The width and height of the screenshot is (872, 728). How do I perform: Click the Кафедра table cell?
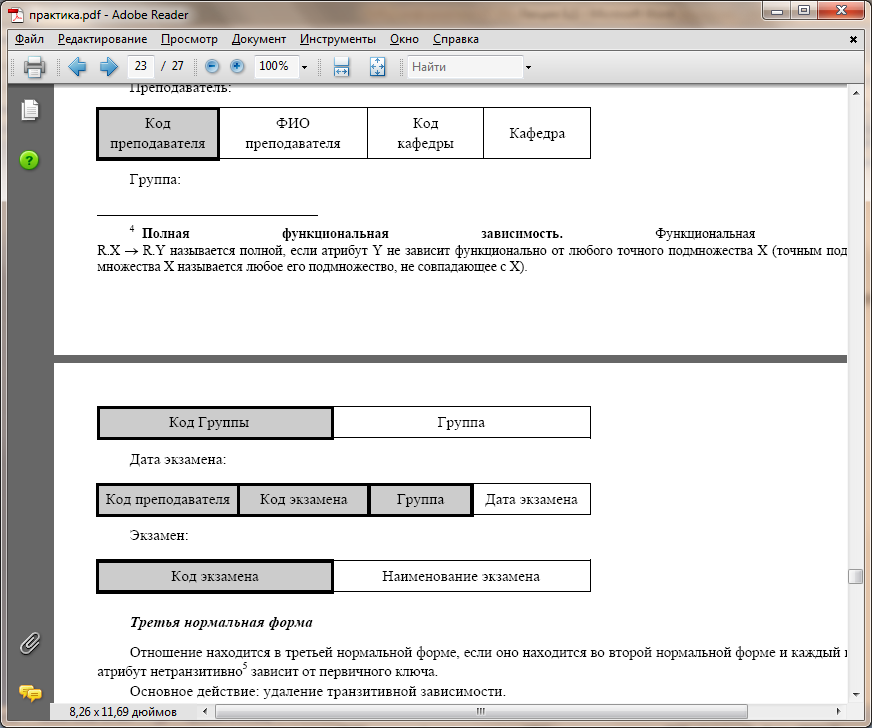click(x=537, y=133)
